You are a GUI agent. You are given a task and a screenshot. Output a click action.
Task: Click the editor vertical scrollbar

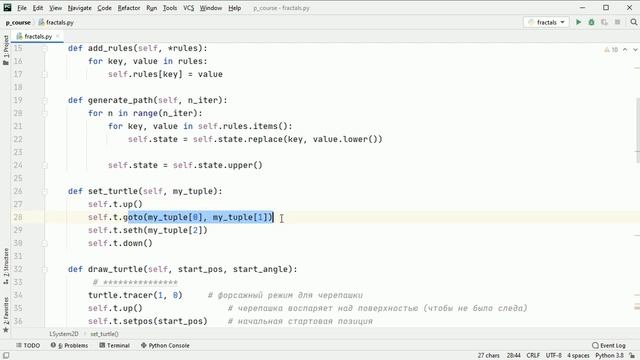click(x=638, y=130)
